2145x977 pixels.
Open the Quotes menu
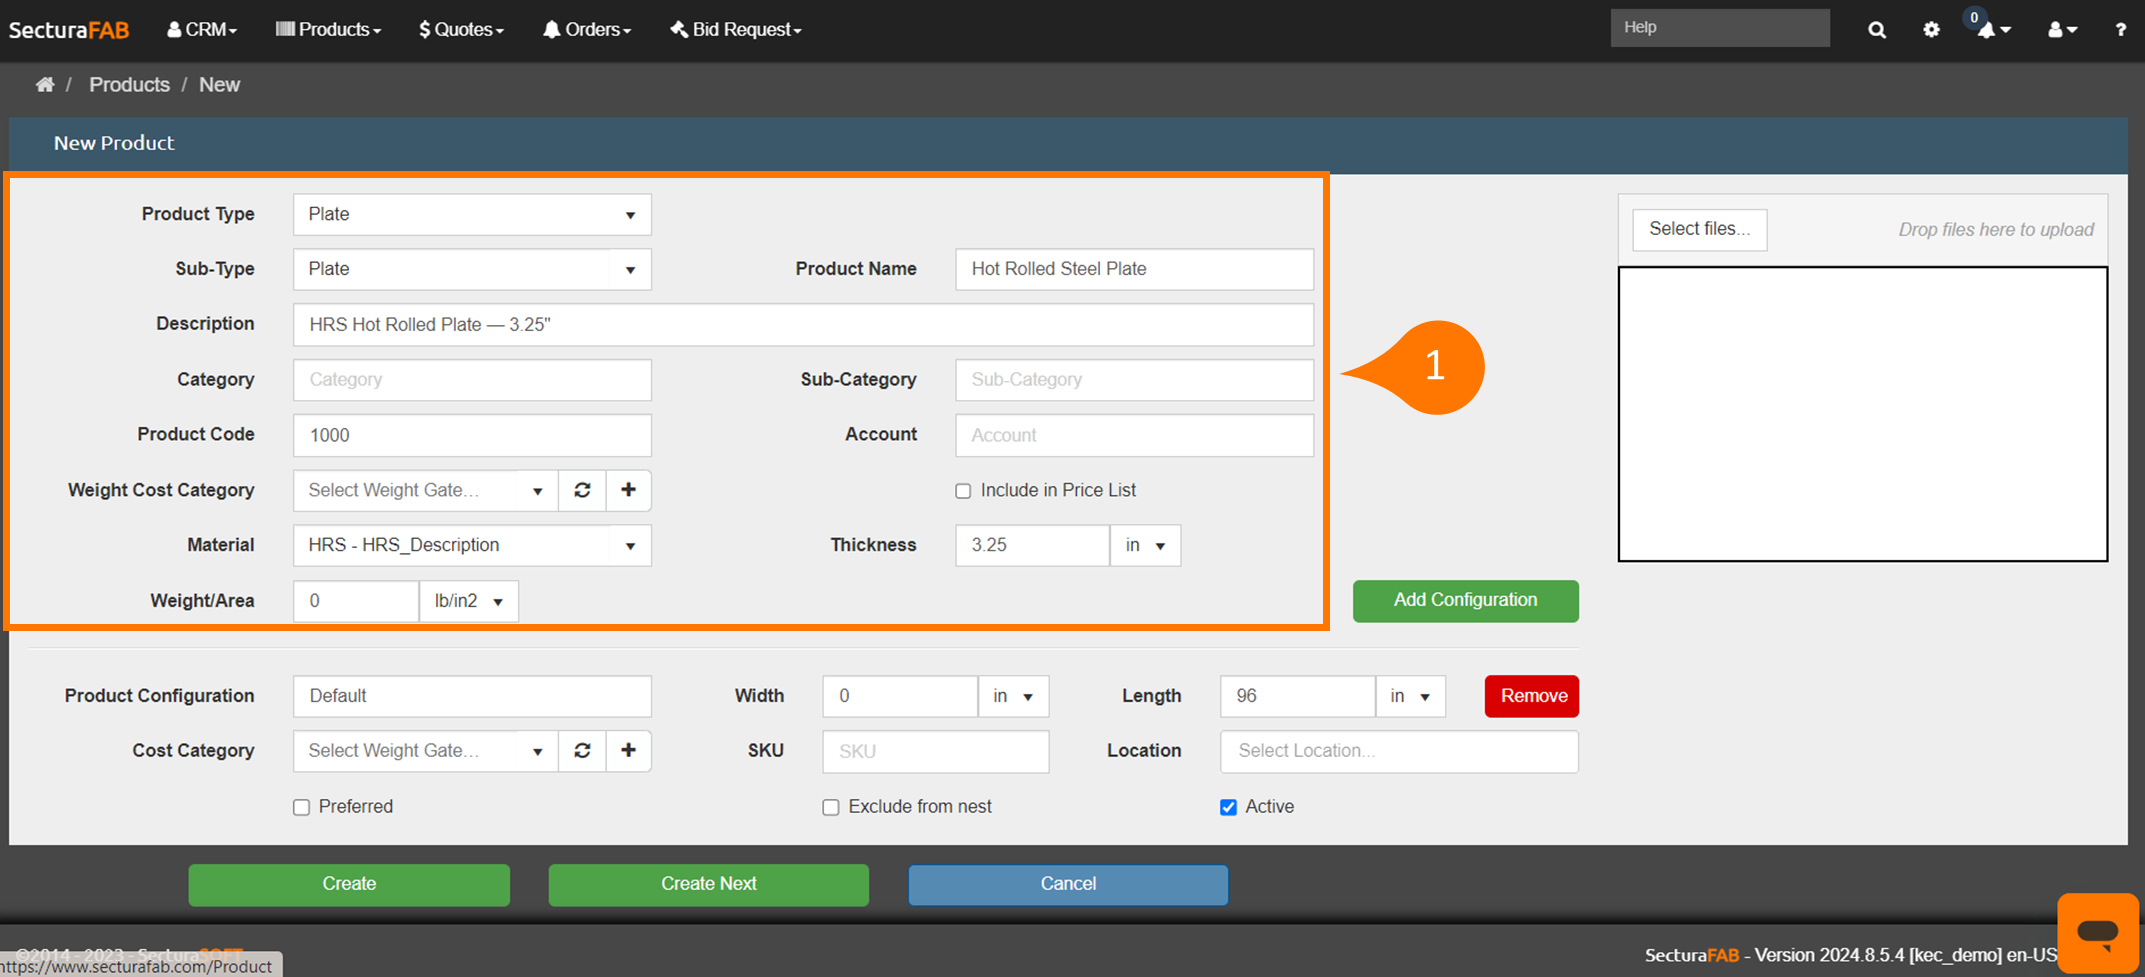(x=461, y=30)
